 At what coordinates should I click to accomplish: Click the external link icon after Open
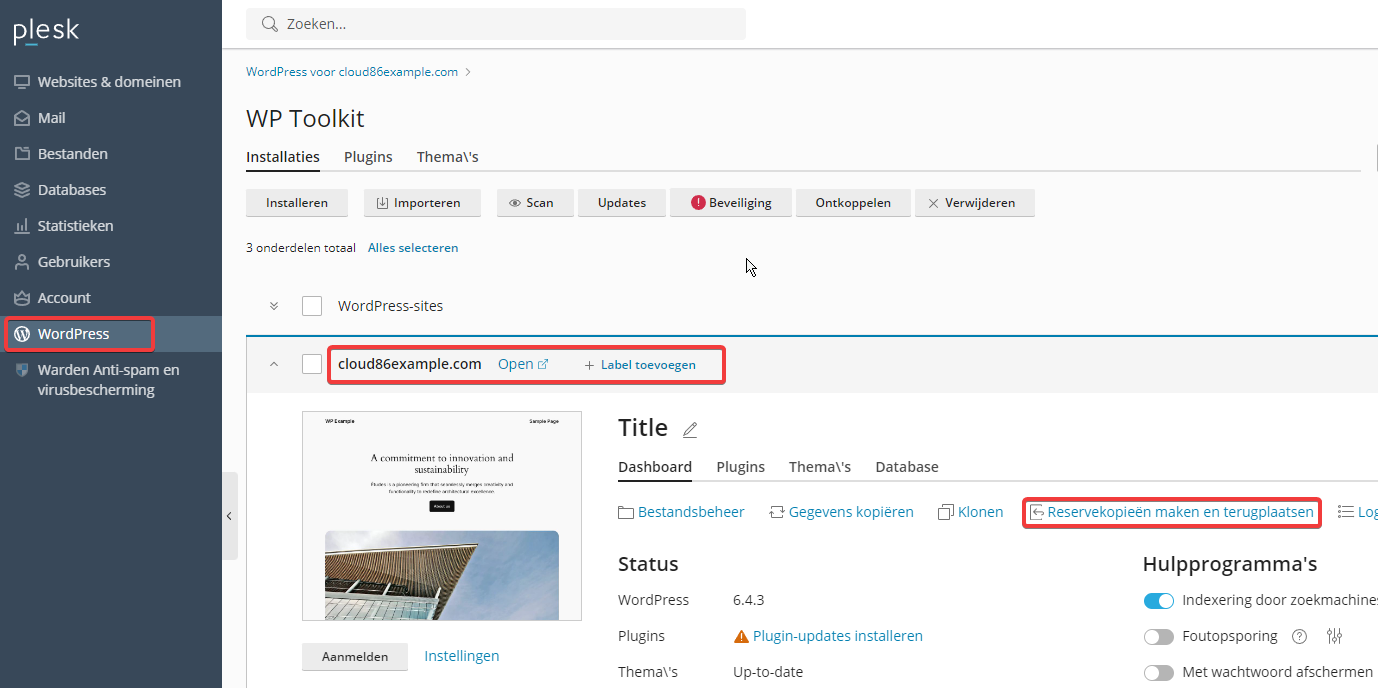(x=543, y=365)
